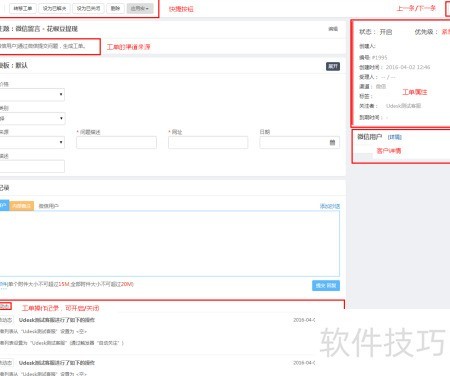Click the 转移工单 transfer ticket button
This screenshot has height=376, width=450.
pyautogui.click(x=23, y=8)
